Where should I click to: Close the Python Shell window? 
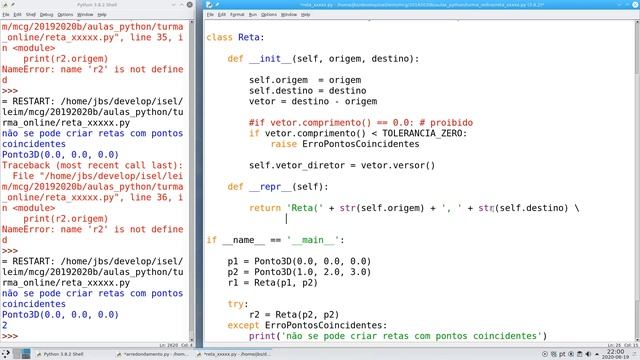click(190, 4)
